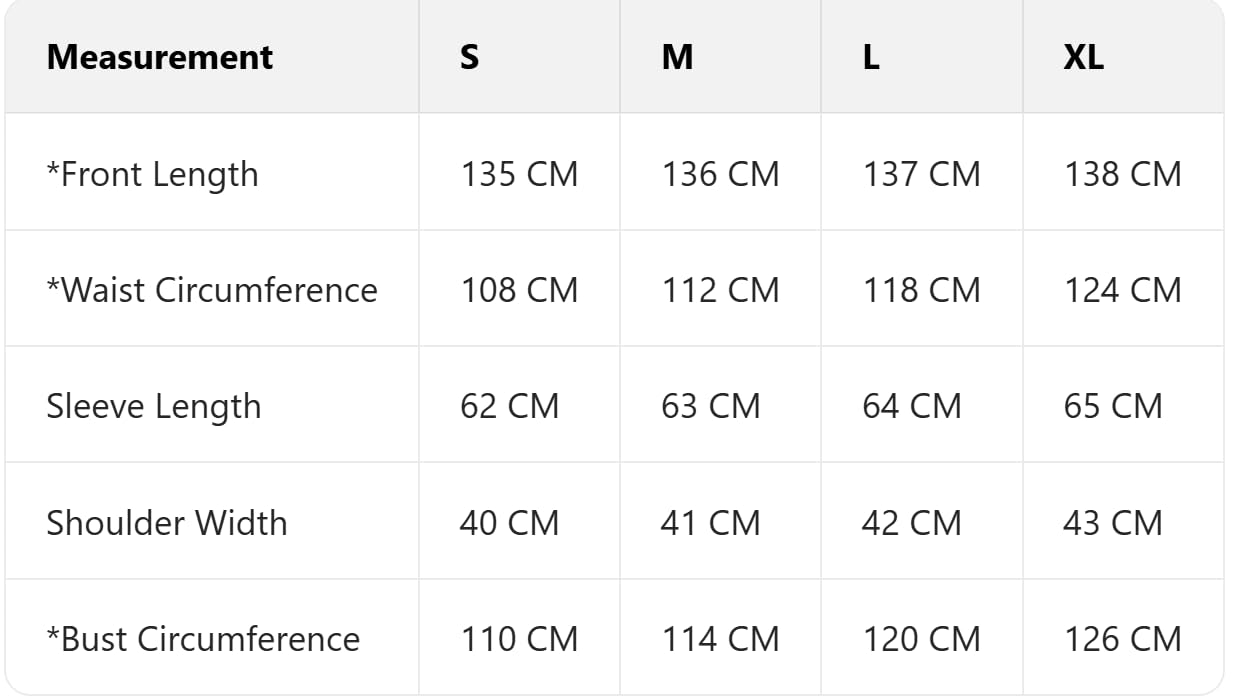Select the 110 CM bust circumference cell
This screenshot has width=1233, height=697.
point(519,639)
